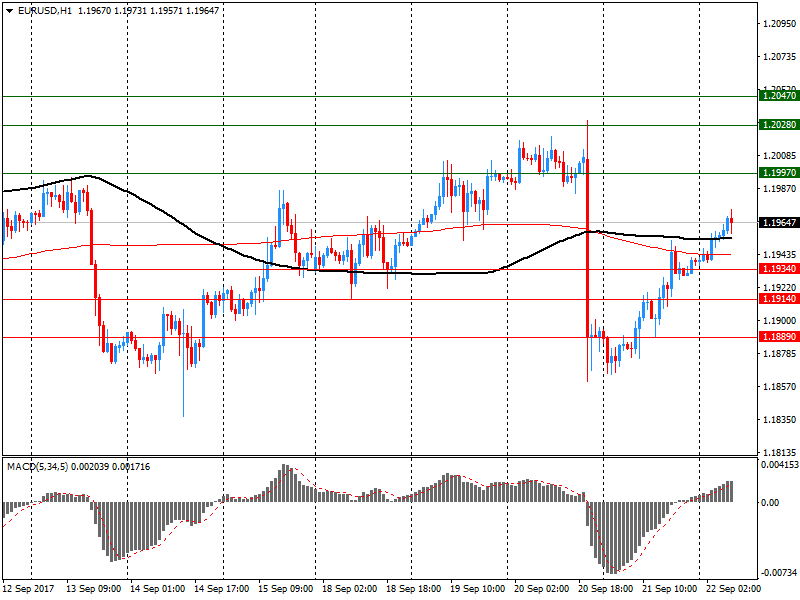This screenshot has height=600, width=800.
Task: Click the 14 Sep 17:00 time axis label
Action: point(222,589)
